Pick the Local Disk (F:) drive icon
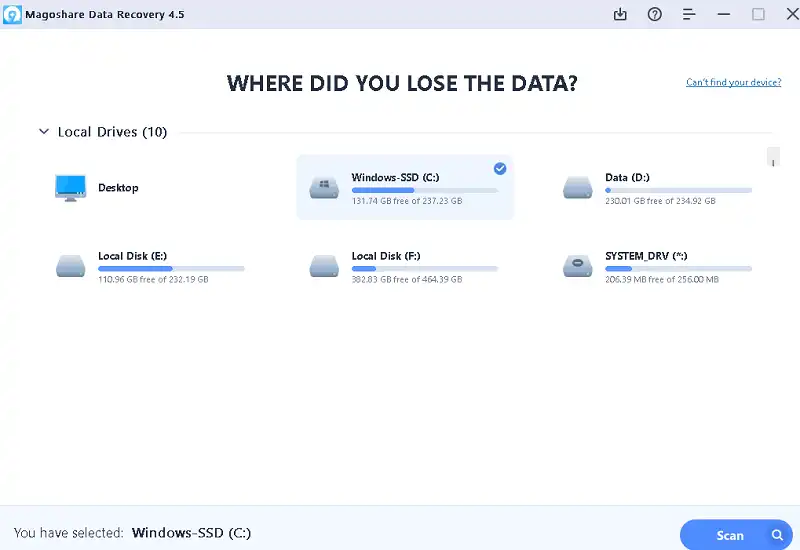The width and height of the screenshot is (800, 550). point(324,266)
